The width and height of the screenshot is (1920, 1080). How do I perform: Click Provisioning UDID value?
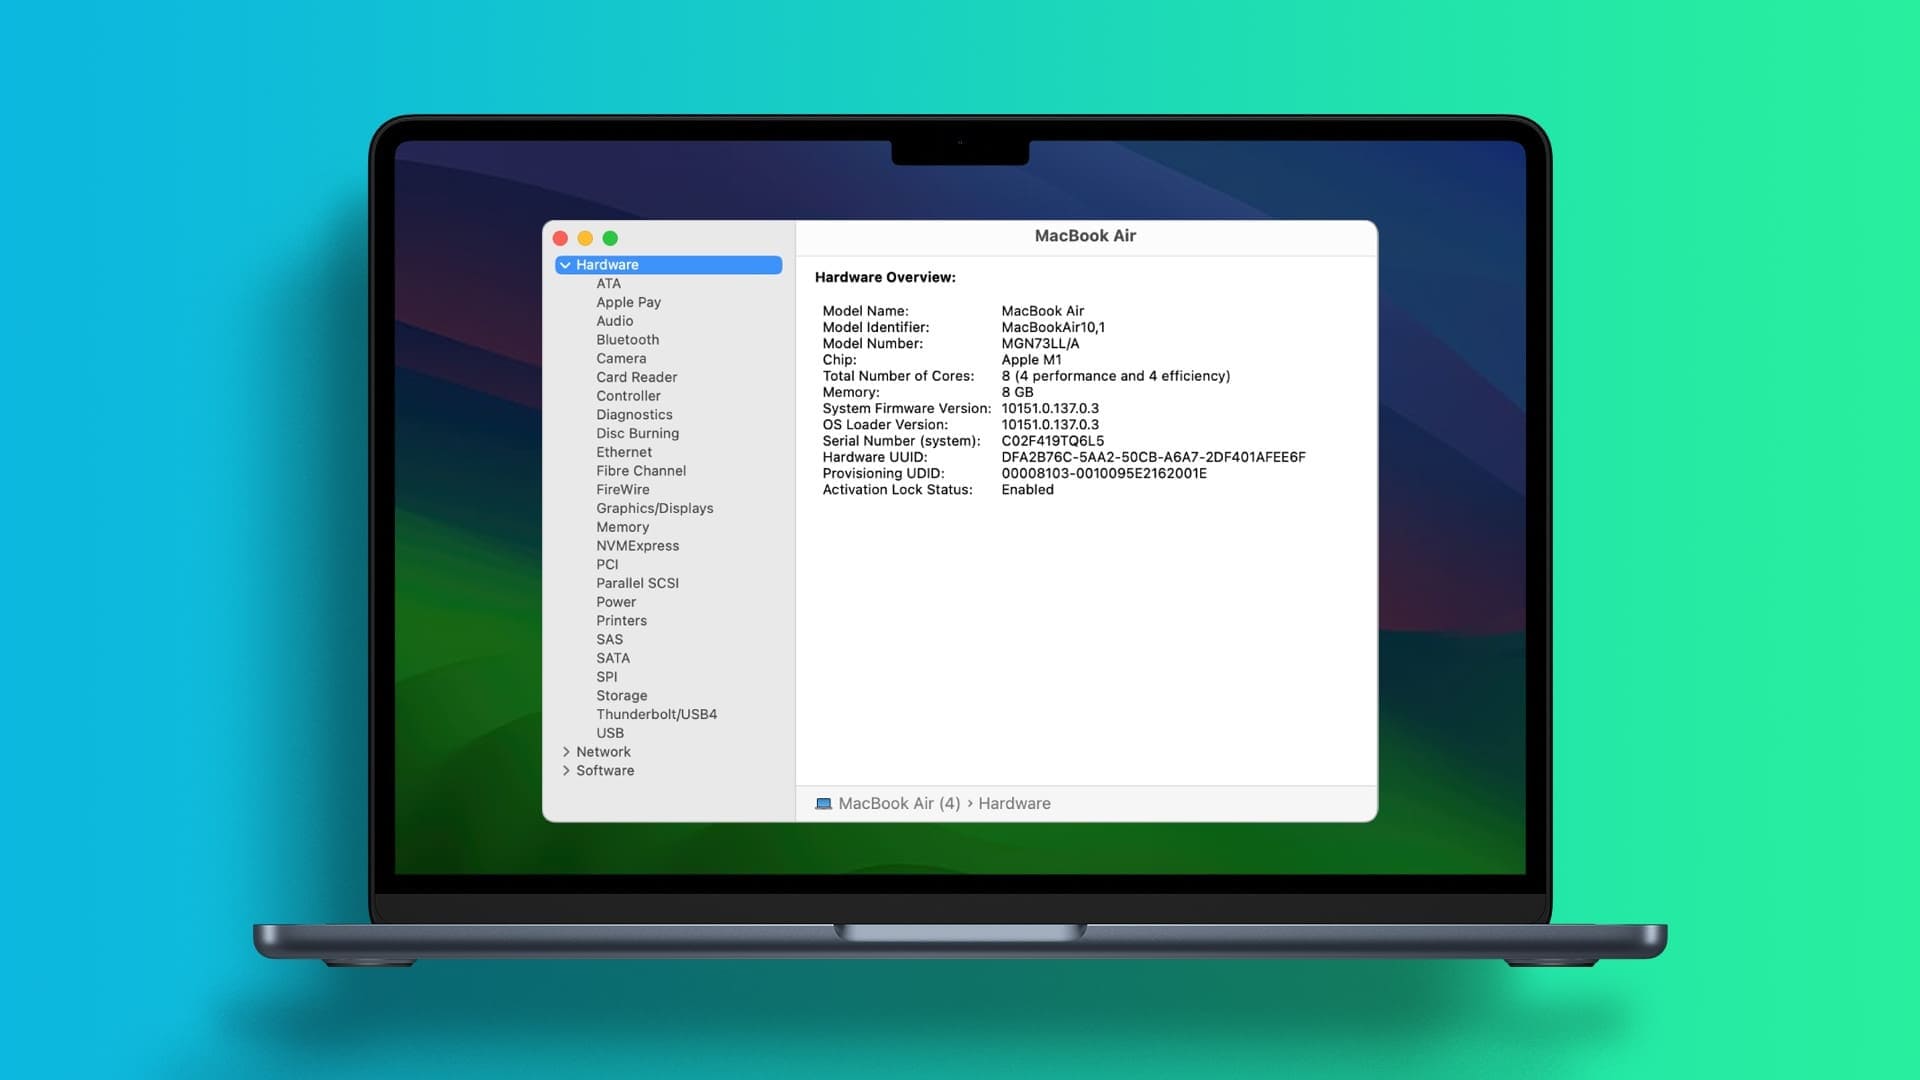[1104, 474]
